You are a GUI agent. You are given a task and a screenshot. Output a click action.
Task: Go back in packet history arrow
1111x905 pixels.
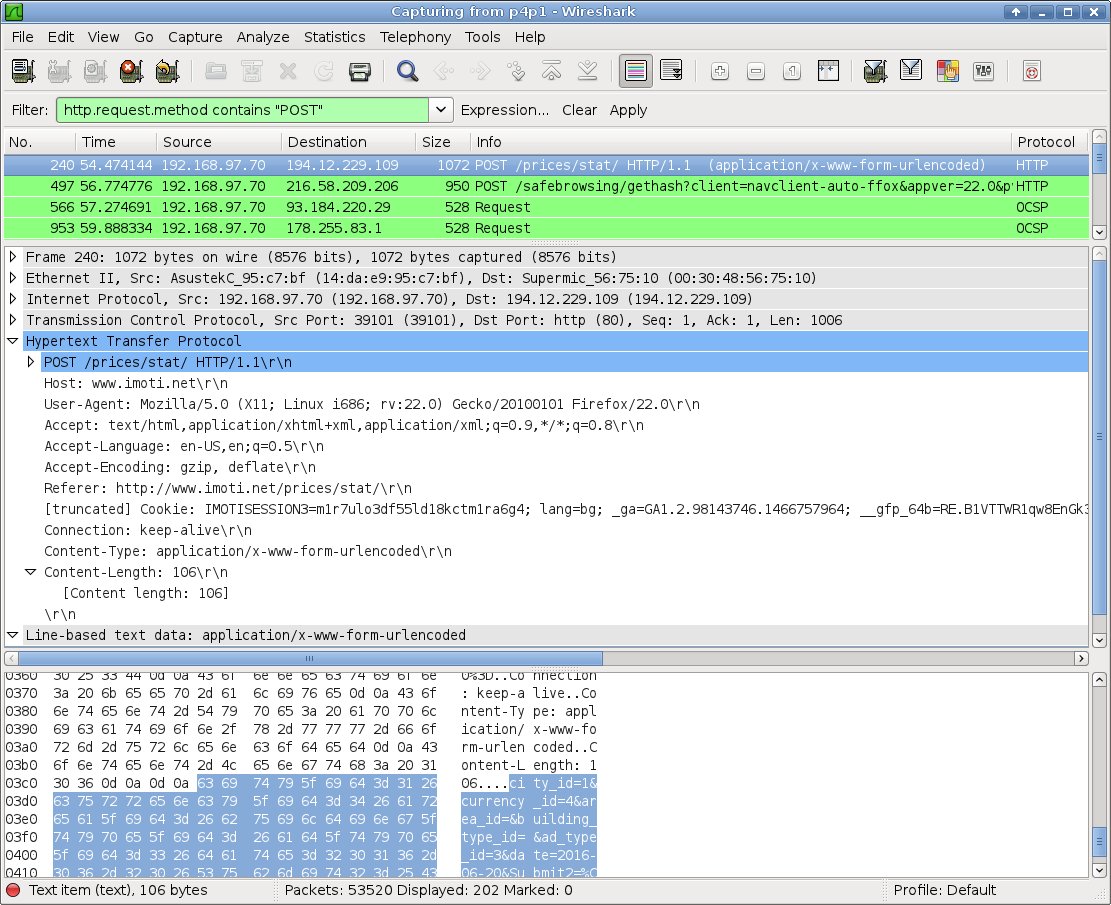[444, 71]
